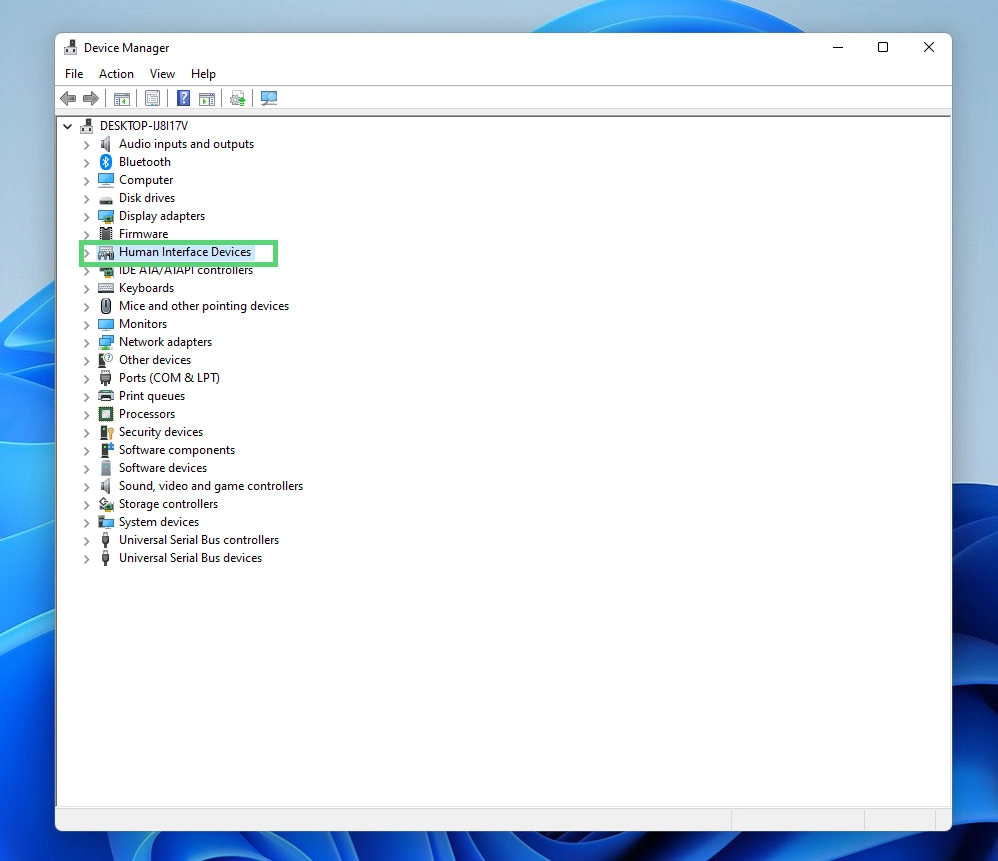
Task: Open Properties from the toolbar icon
Action: point(152,98)
